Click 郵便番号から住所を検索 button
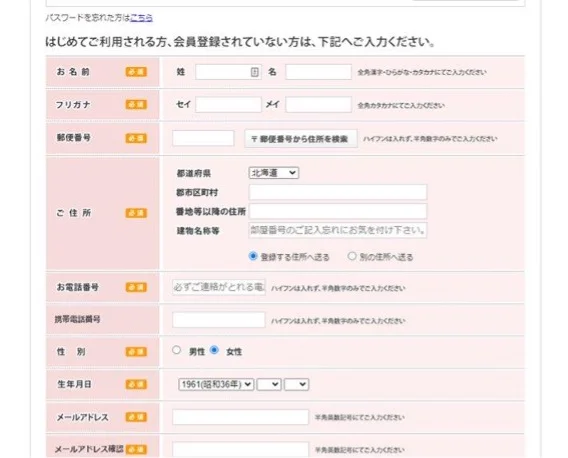 pos(301,139)
